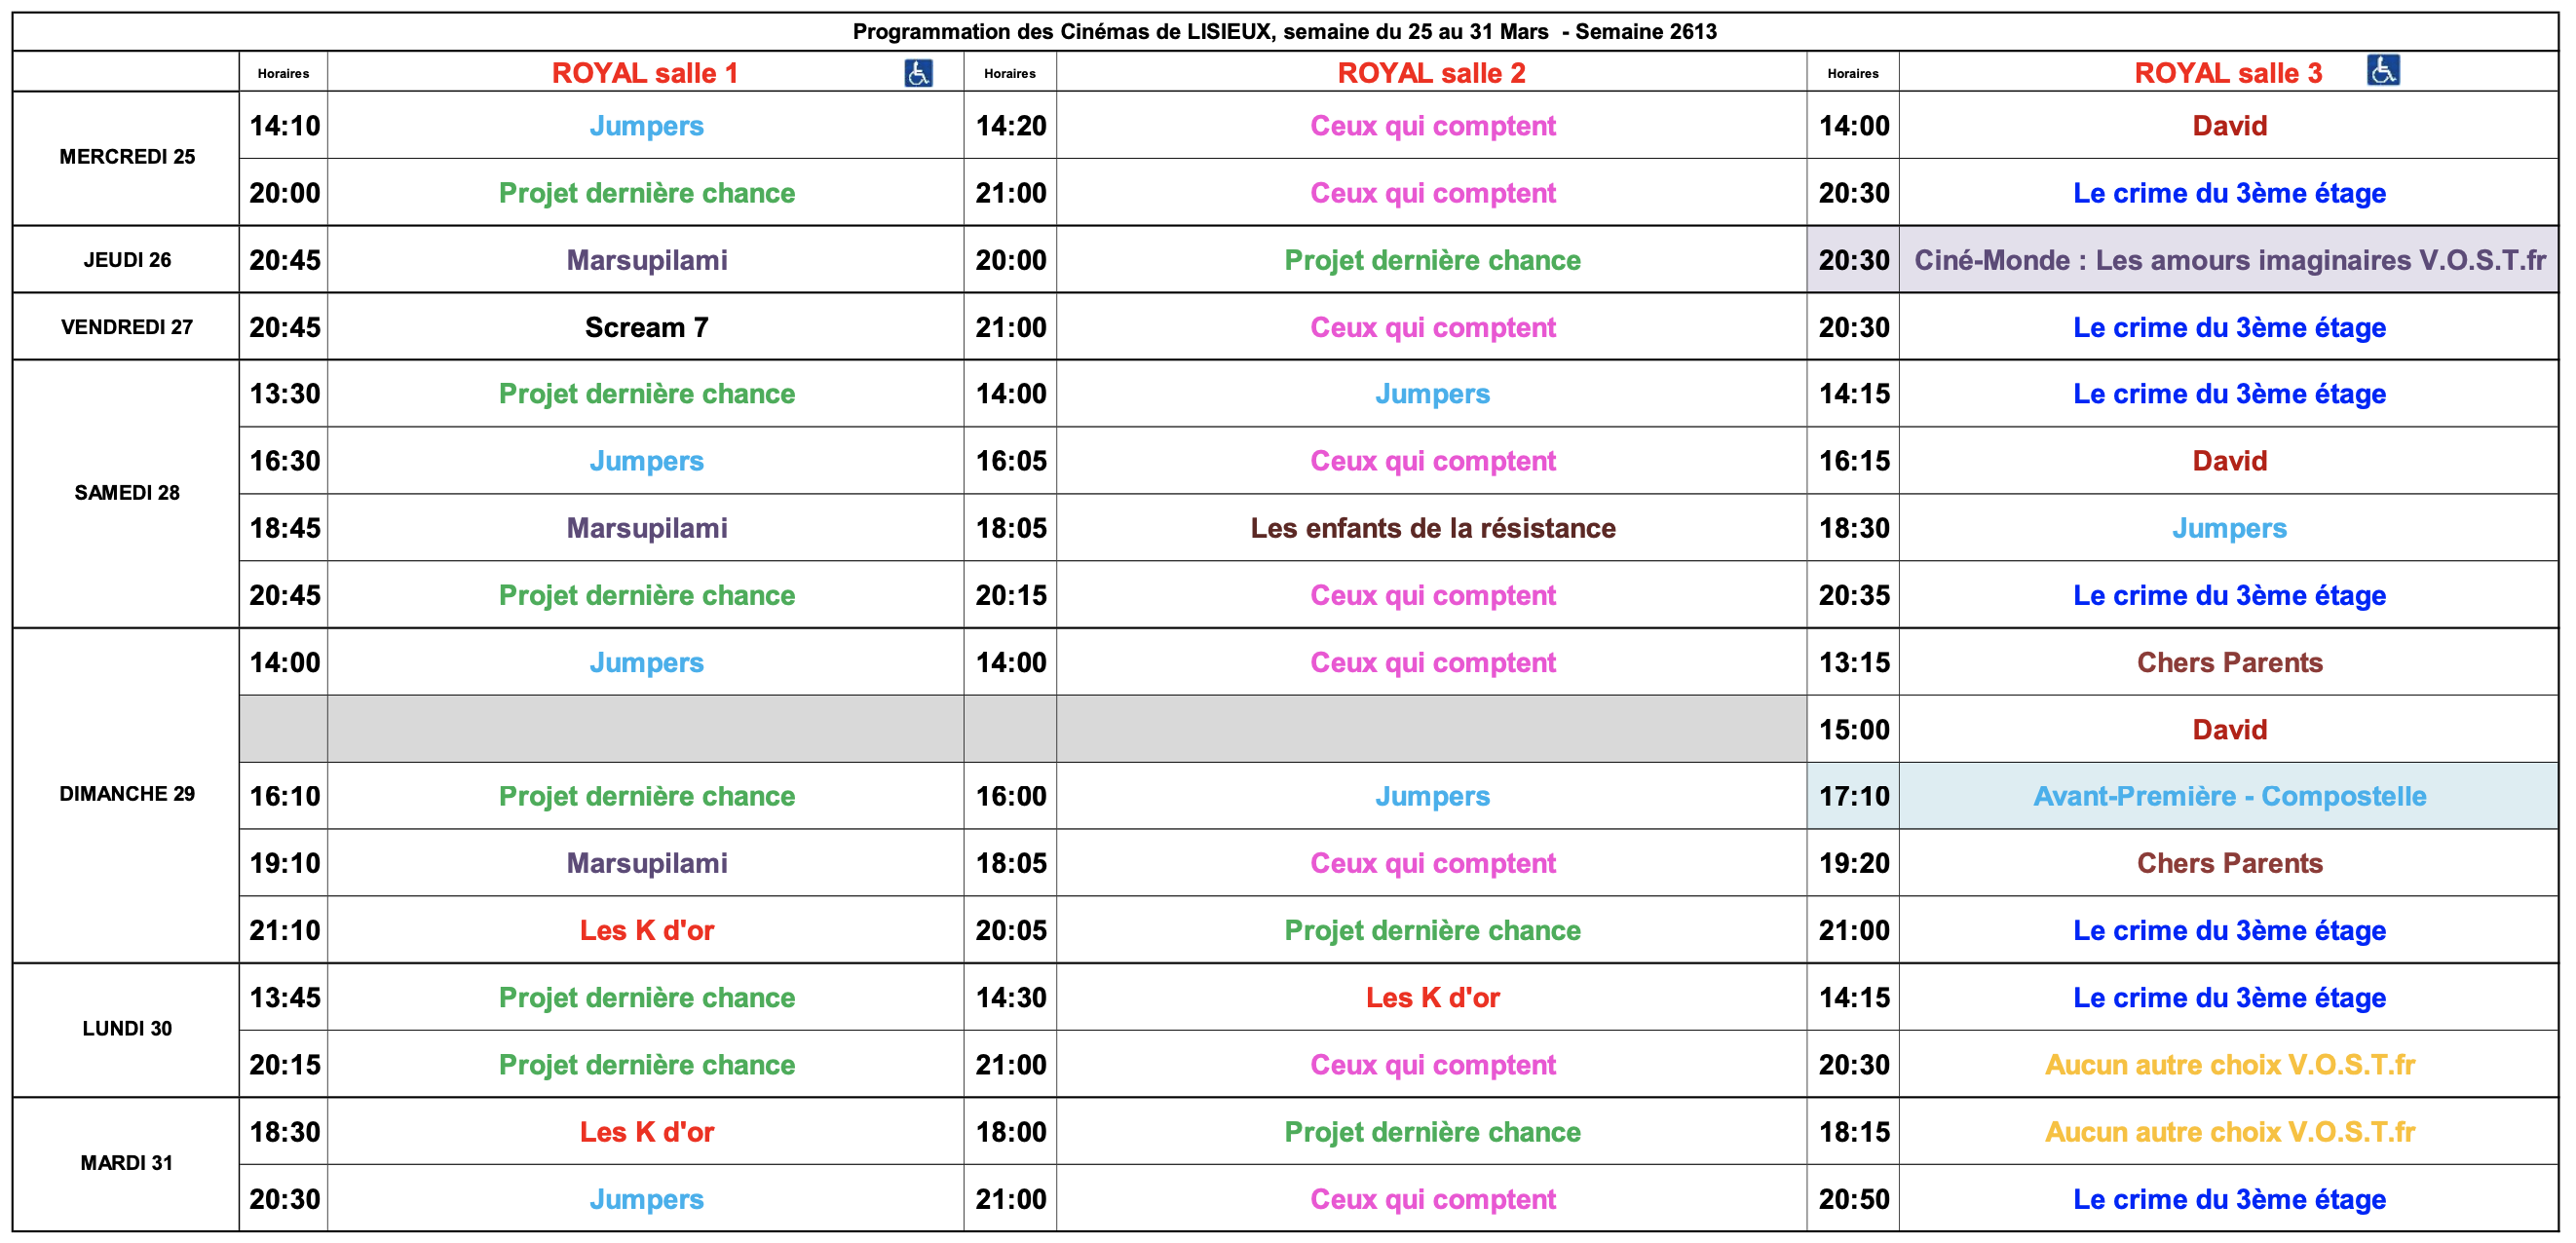
Task: Select Ciné-Monde Les amours imaginaires showing
Action: tap(2228, 260)
